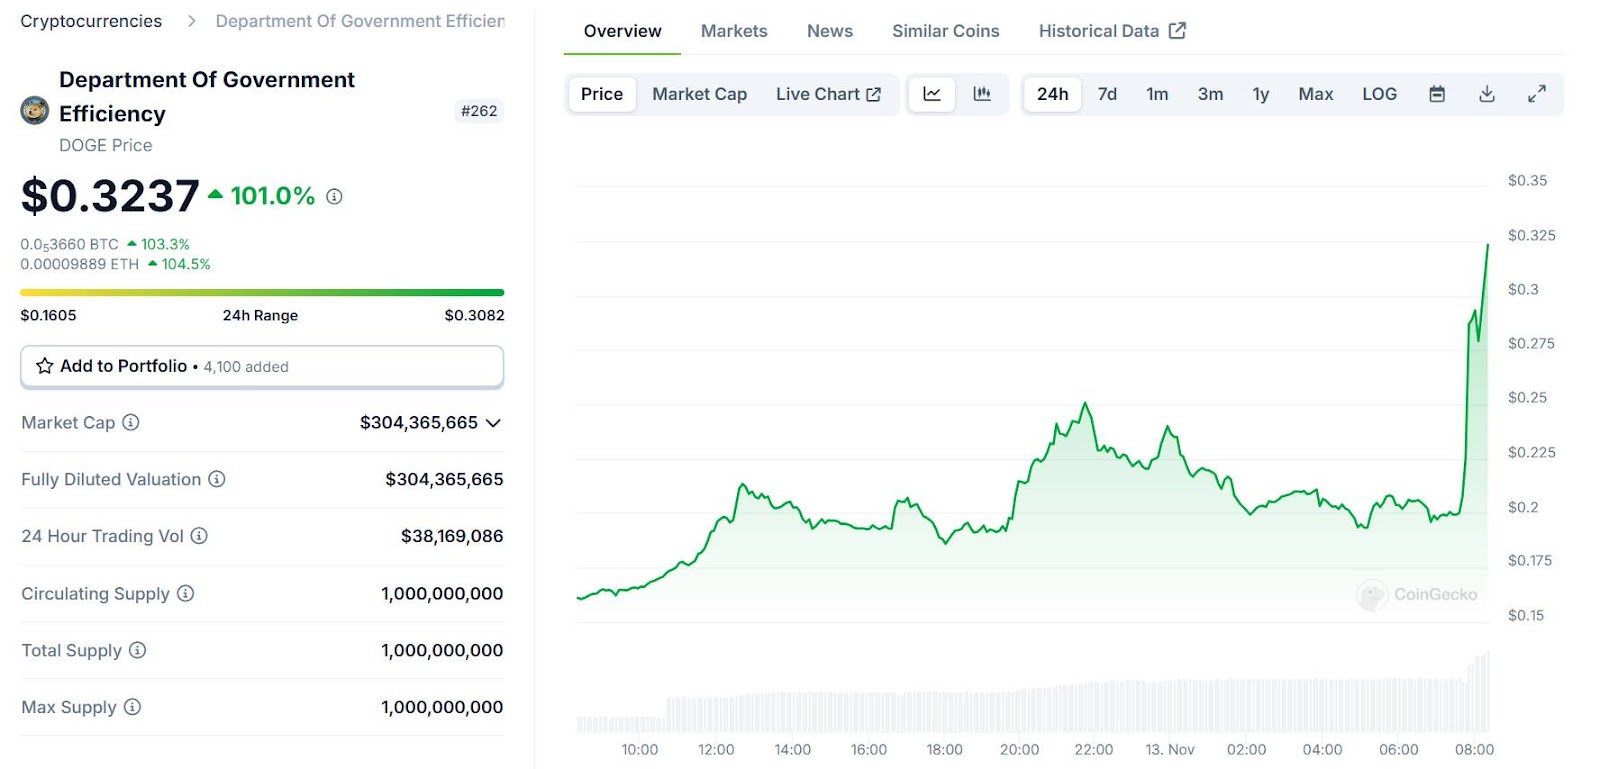Viewport: 1600px width, 769px height.
Task: Click the 0.00009889 ETH price text
Action: click(x=80, y=264)
